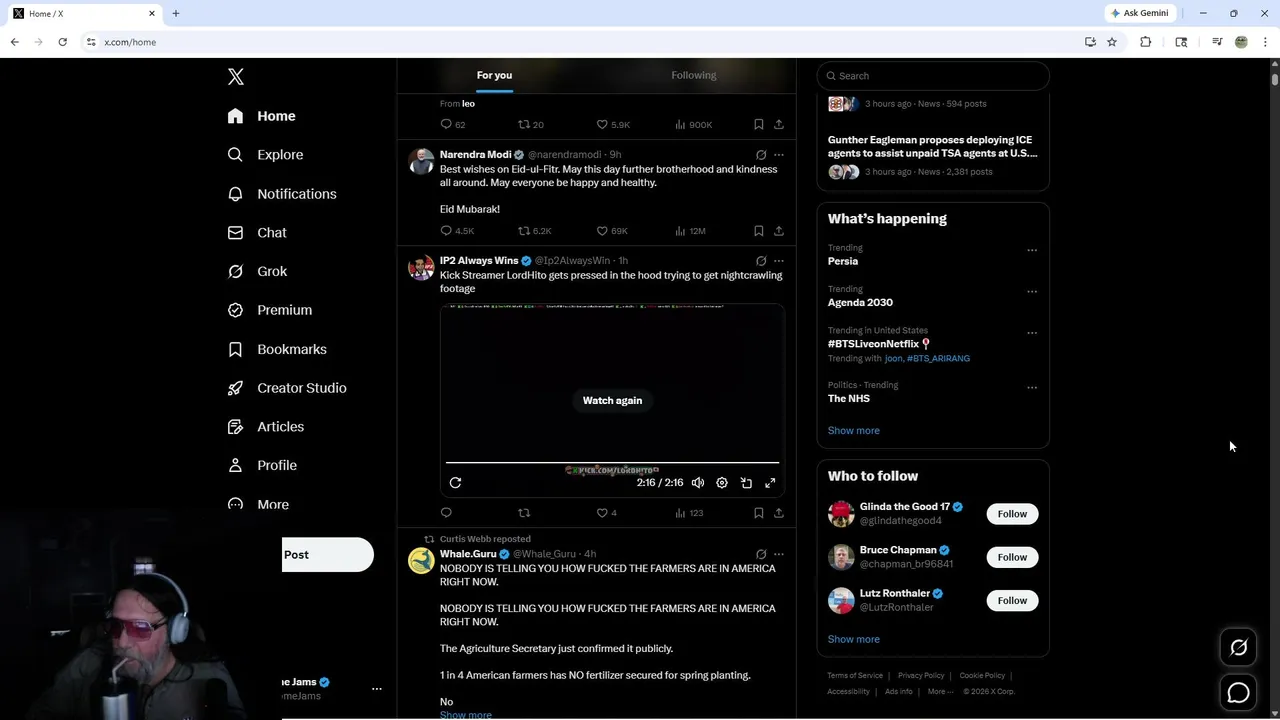
Task: Share Narendra Modi's post
Action: (x=779, y=231)
